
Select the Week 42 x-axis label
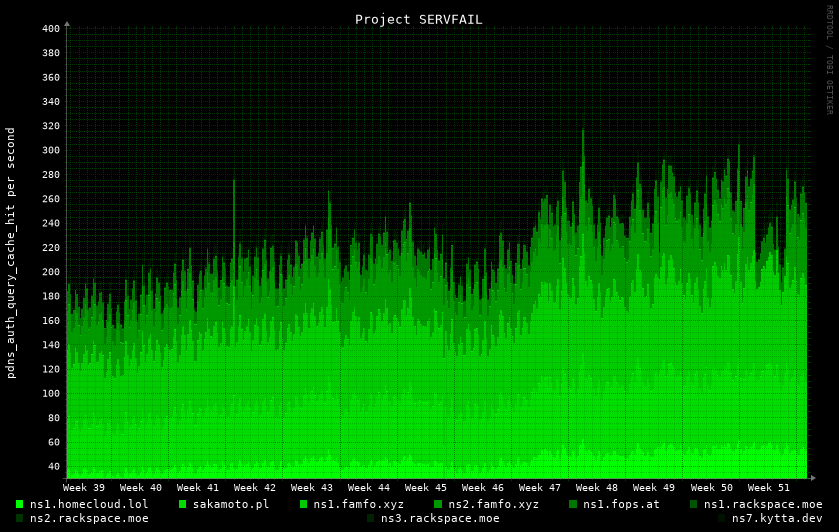[x=255, y=488]
